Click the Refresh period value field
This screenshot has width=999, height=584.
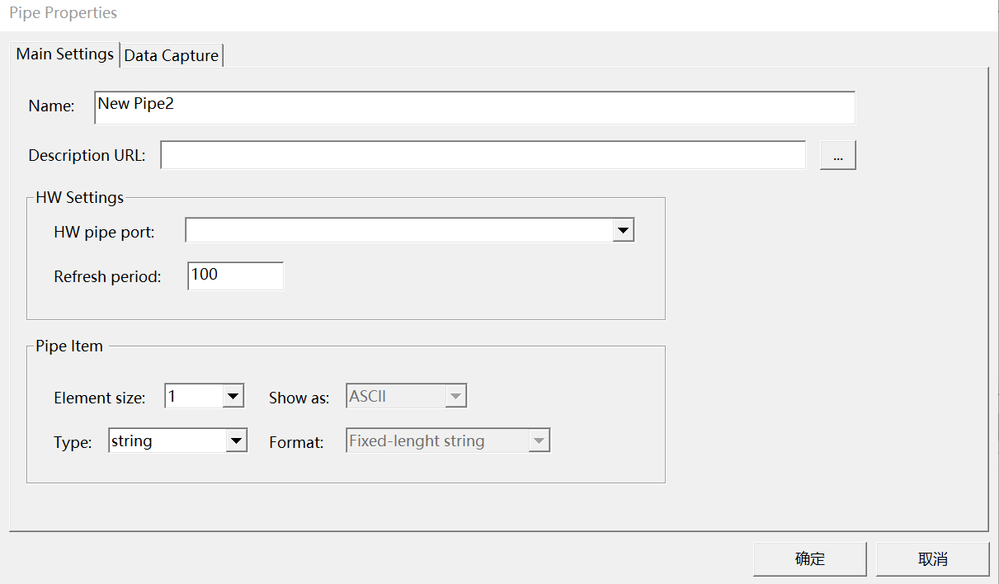pyautogui.click(x=235, y=276)
